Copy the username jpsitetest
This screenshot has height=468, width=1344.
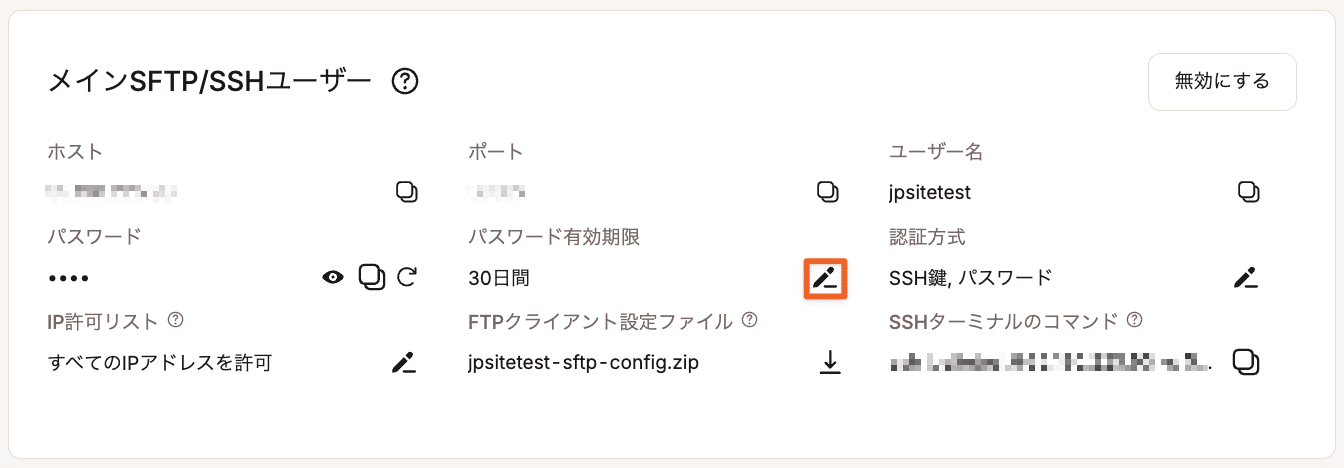(1247, 191)
